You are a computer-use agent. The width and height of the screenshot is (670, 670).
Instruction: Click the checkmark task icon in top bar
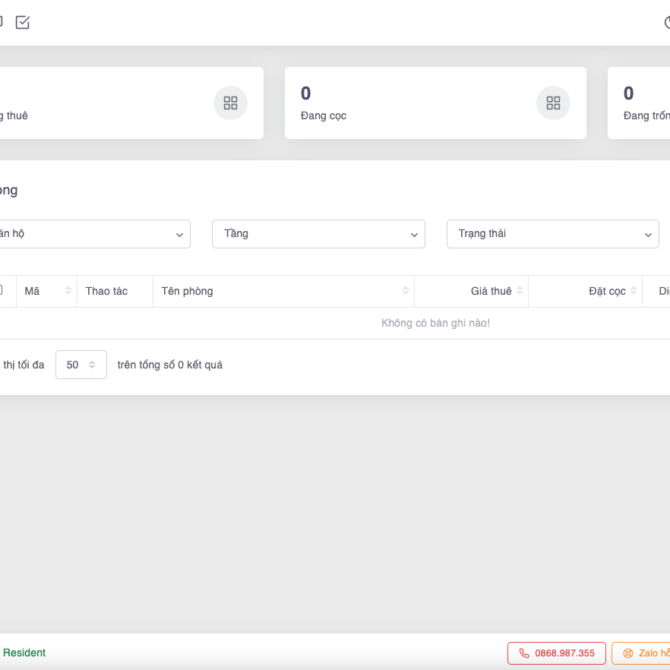click(22, 22)
